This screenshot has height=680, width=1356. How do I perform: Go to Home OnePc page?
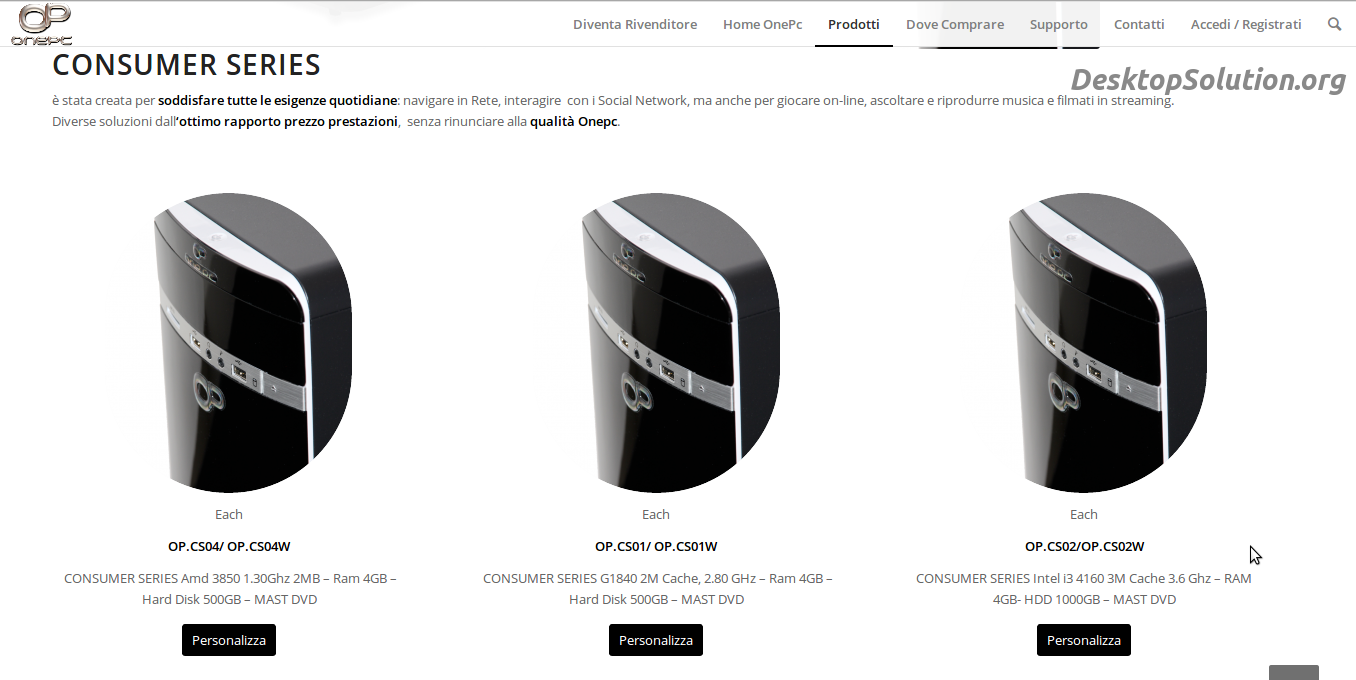tap(762, 24)
